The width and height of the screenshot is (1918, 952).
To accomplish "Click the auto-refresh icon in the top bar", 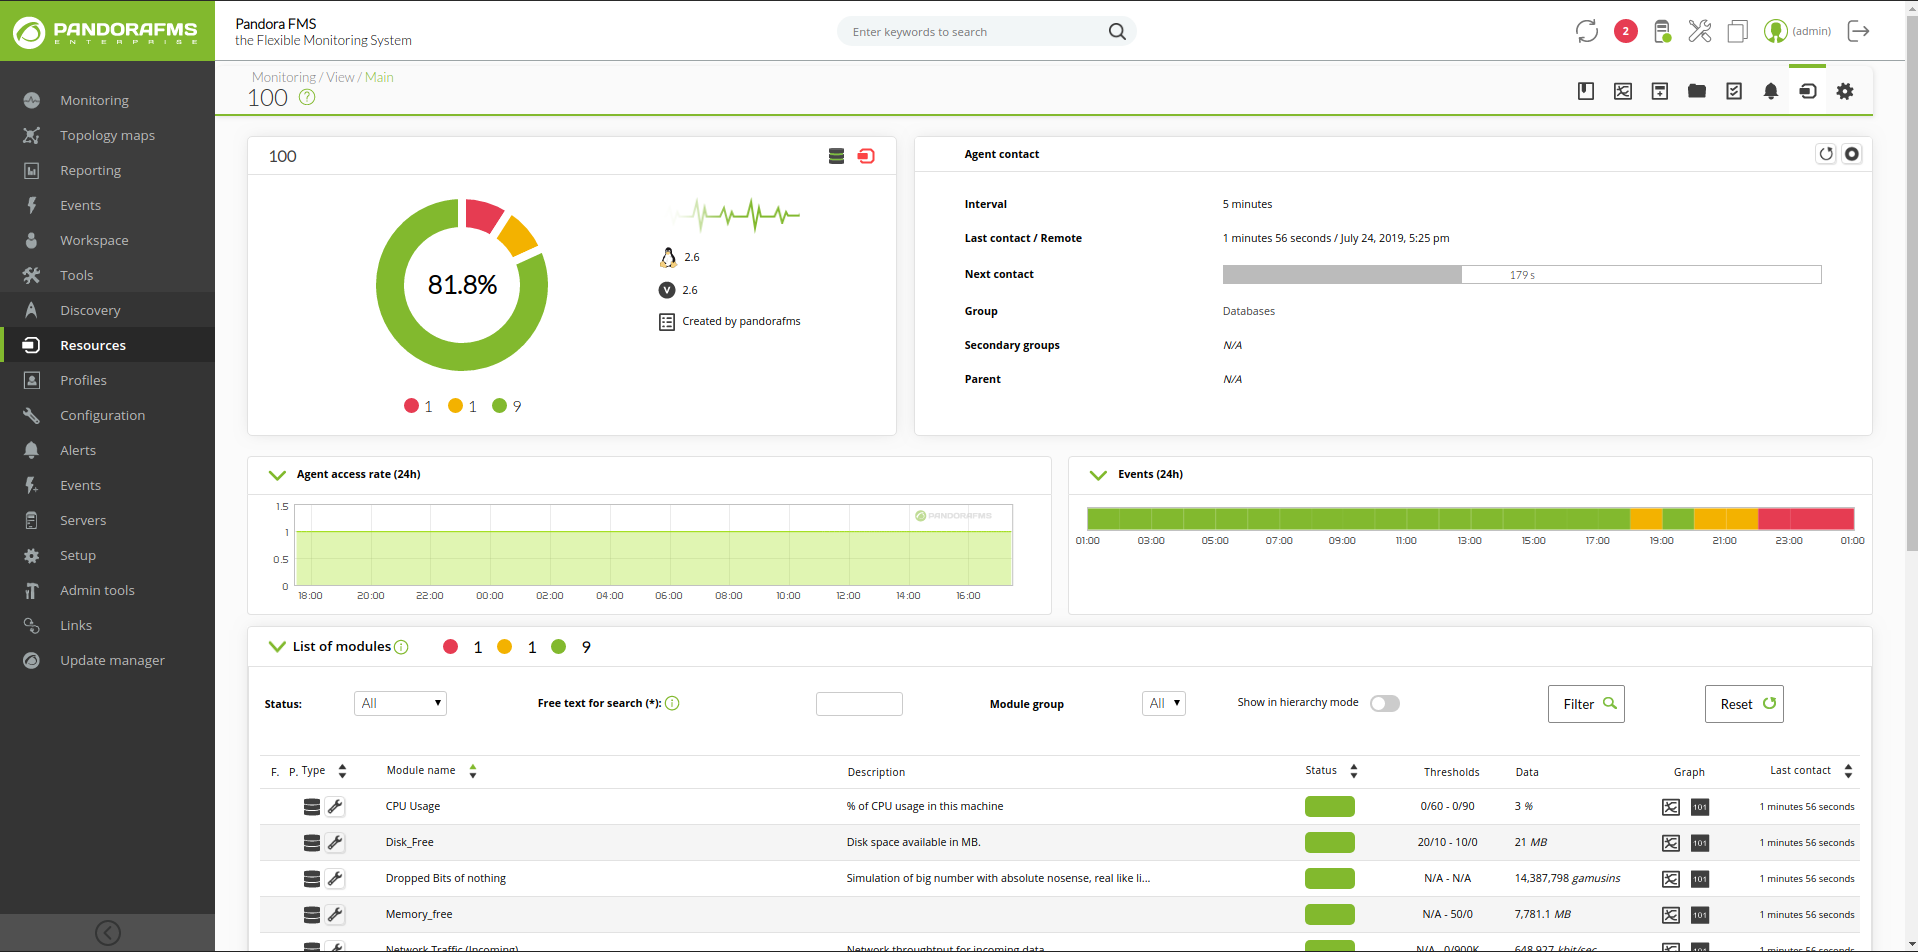I will [1587, 31].
